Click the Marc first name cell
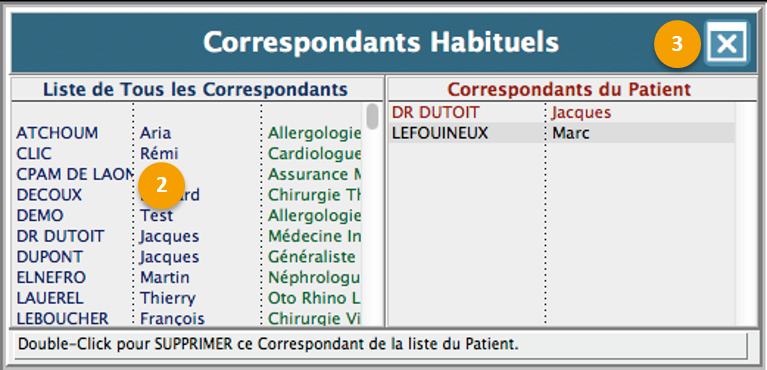This screenshot has width=767, height=370. [571, 133]
